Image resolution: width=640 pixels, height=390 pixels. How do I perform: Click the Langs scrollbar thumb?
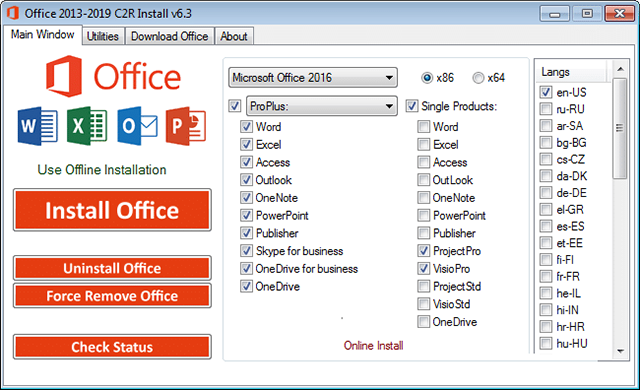pyautogui.click(x=620, y=128)
